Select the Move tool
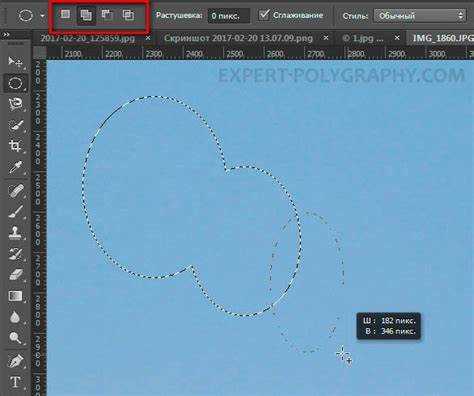 15,61
